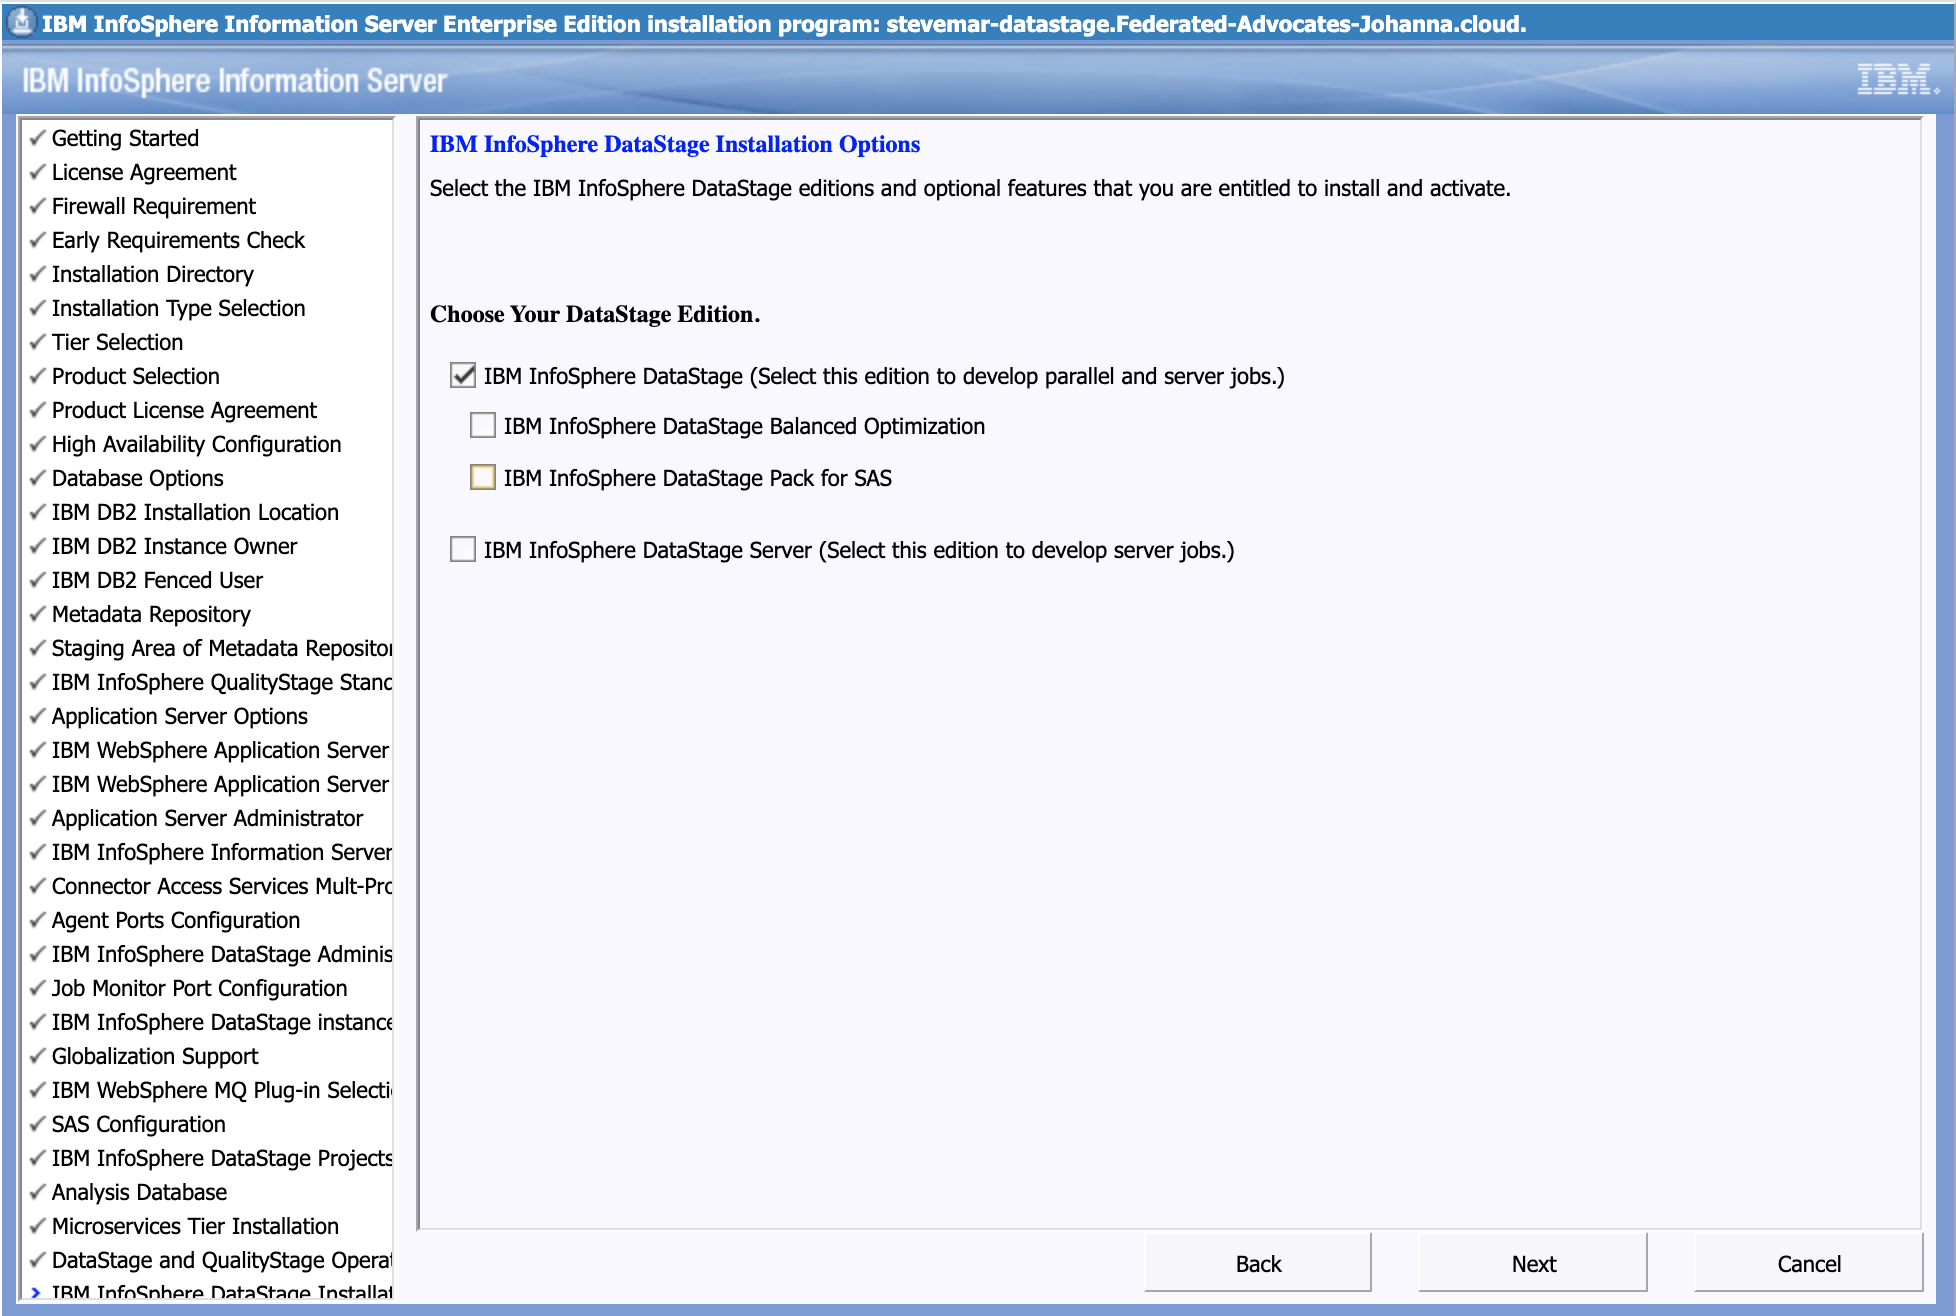Select IBM InfoSphere QualityStage step

tap(222, 682)
